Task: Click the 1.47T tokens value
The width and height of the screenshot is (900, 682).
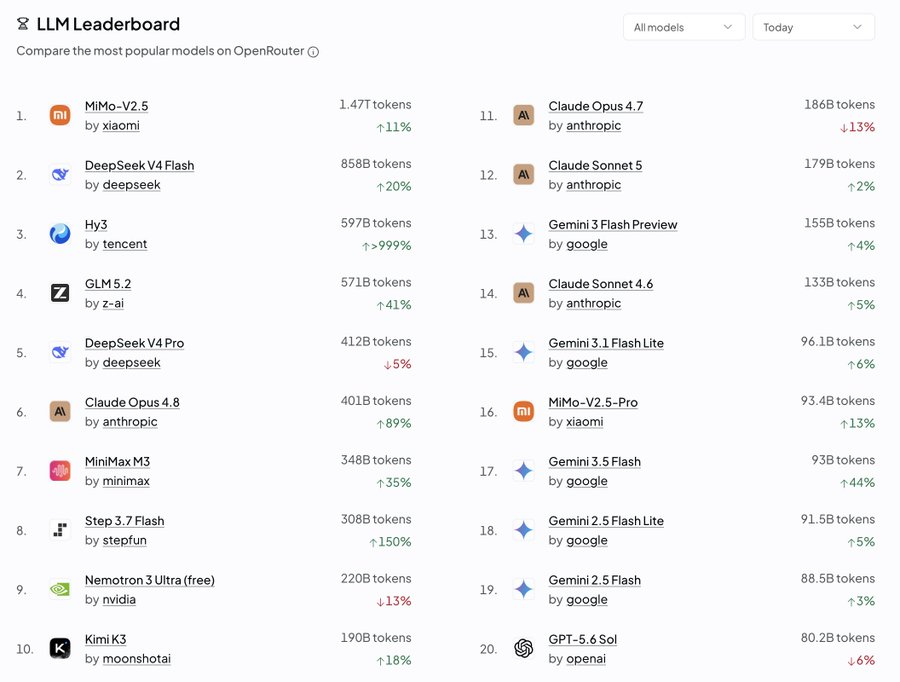Action: [375, 104]
